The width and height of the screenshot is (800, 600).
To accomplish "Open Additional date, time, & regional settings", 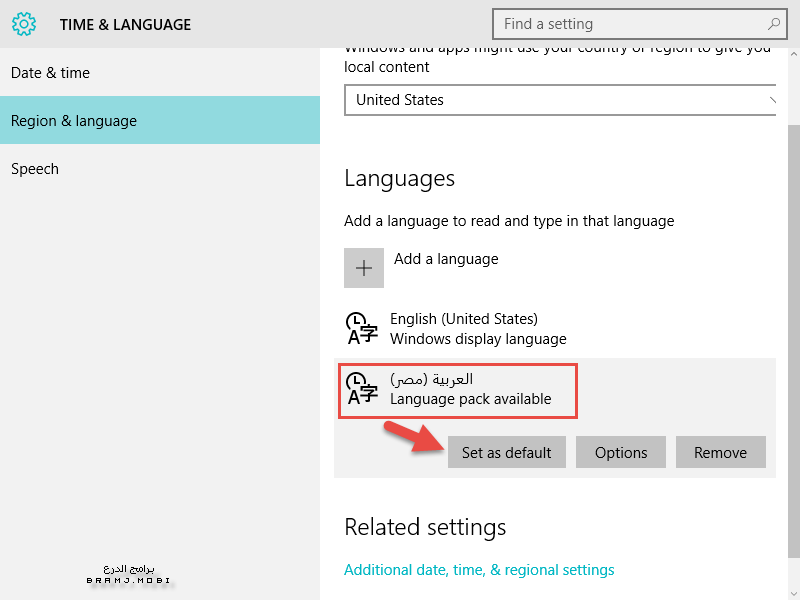I will tap(479, 570).
